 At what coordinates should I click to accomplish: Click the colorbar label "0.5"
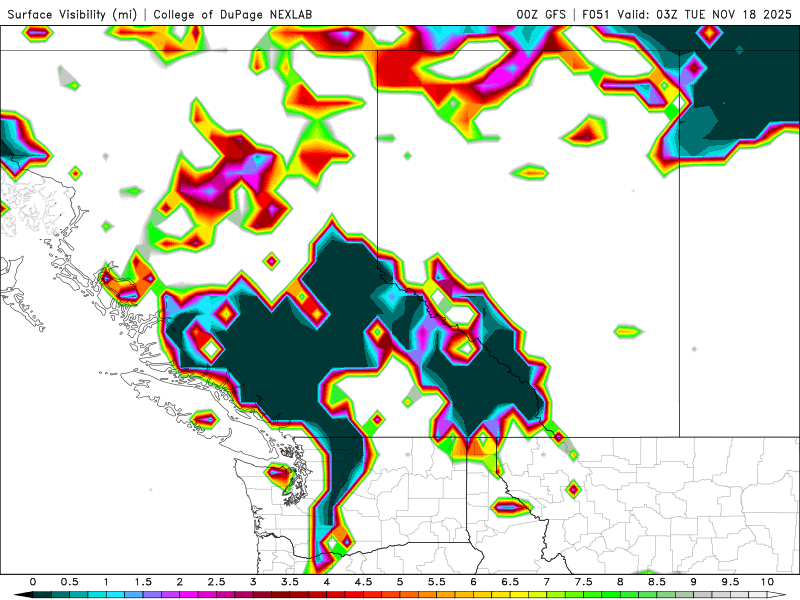[x=69, y=582]
